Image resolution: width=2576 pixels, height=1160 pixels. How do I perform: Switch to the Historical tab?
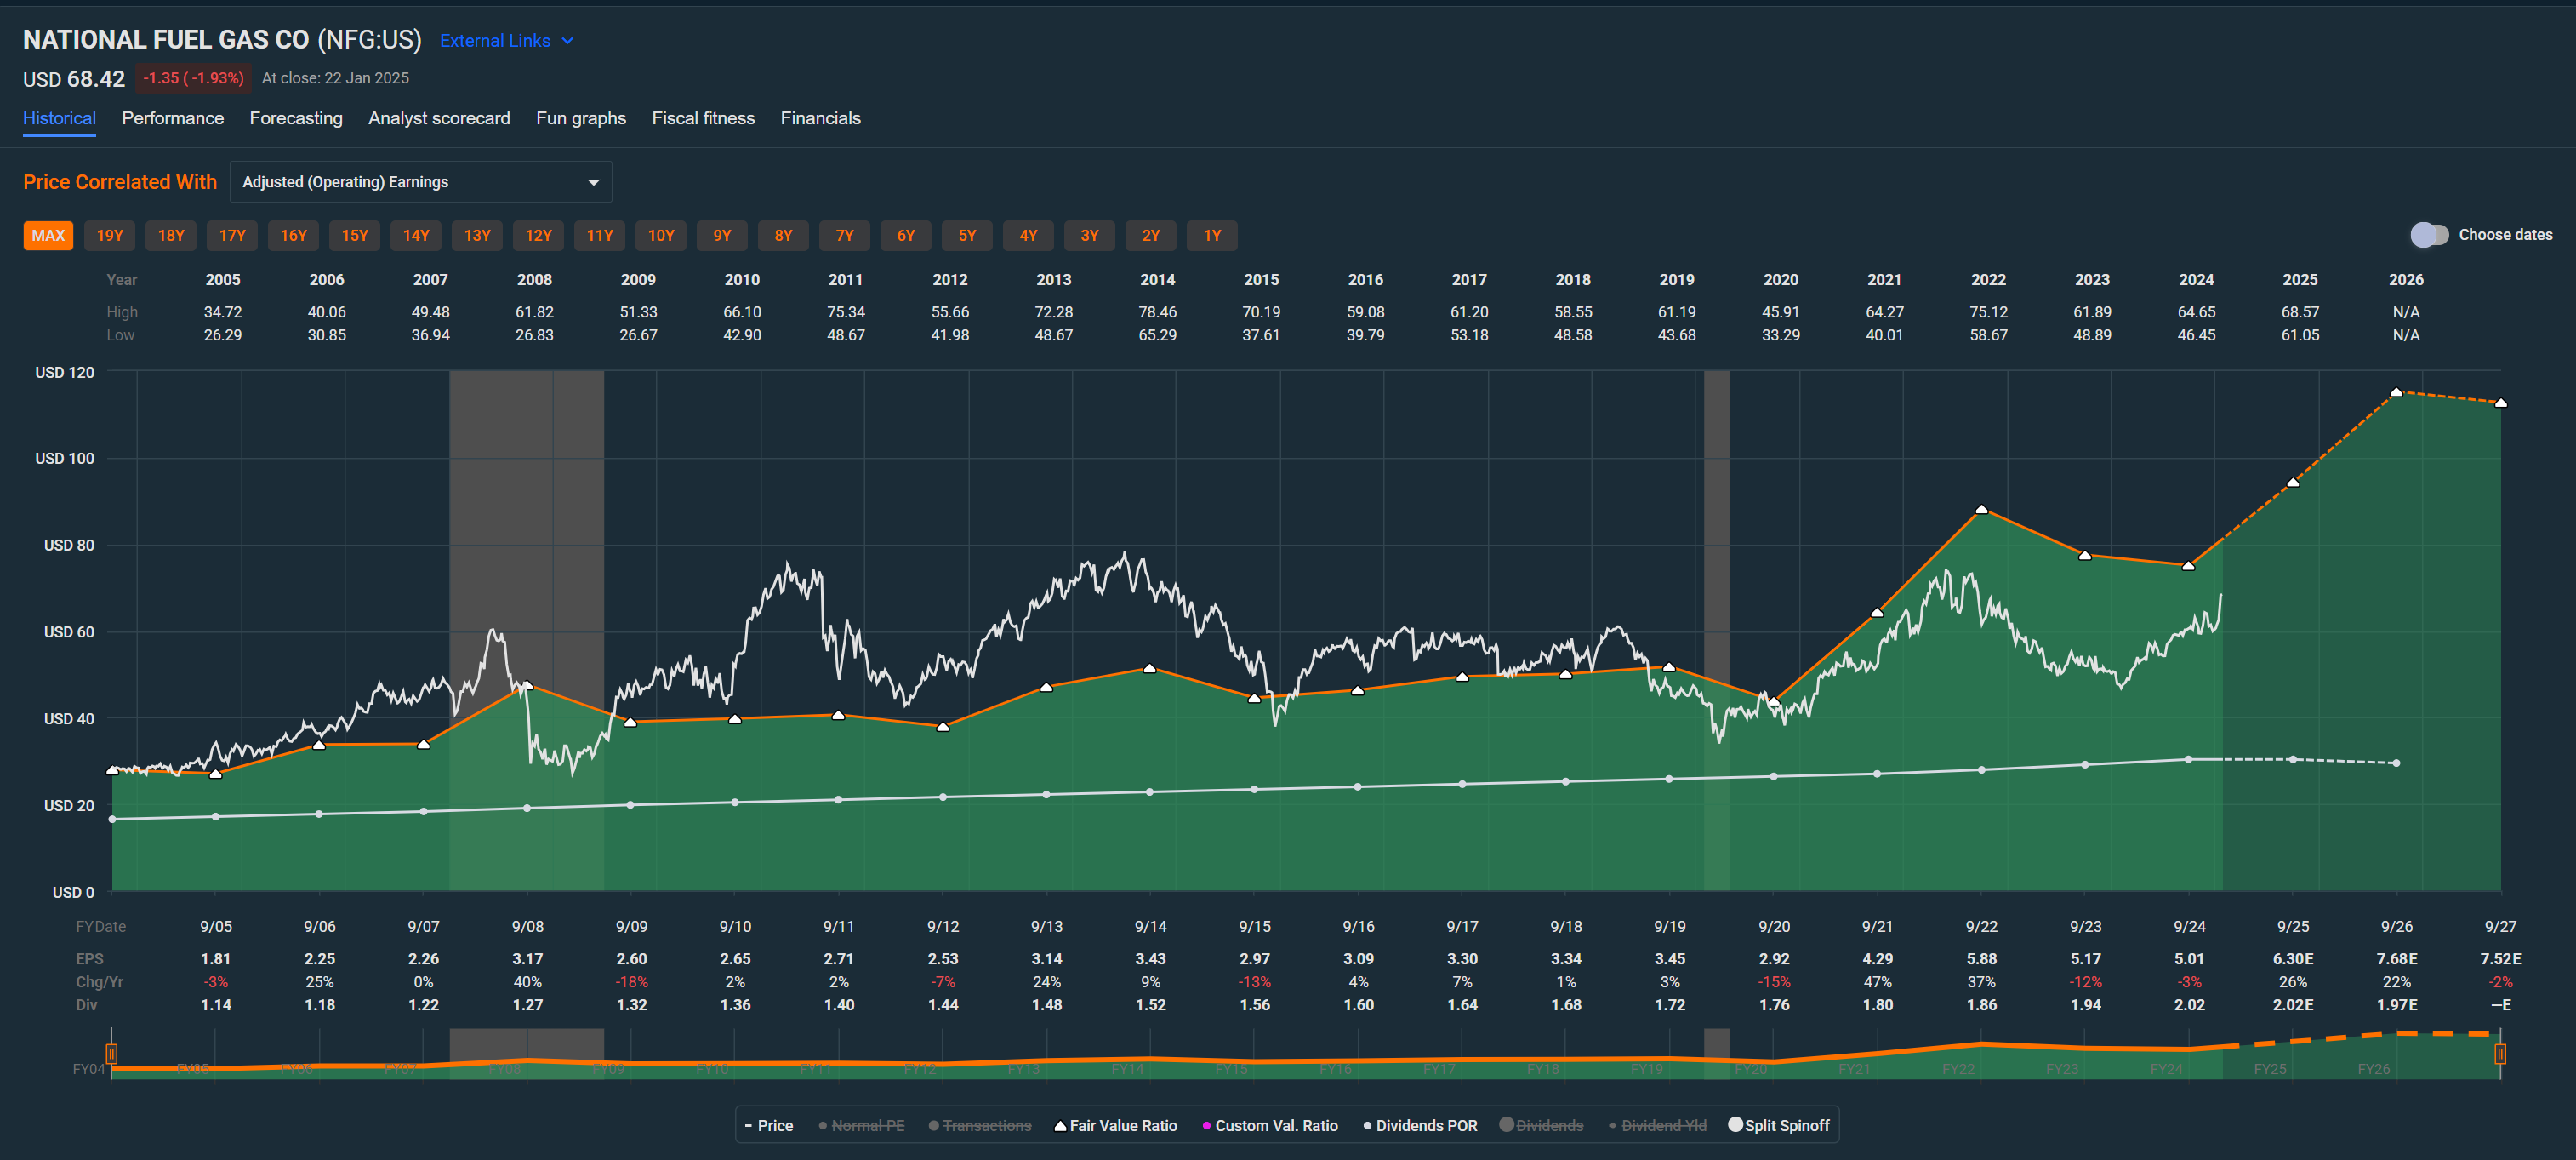[59, 118]
